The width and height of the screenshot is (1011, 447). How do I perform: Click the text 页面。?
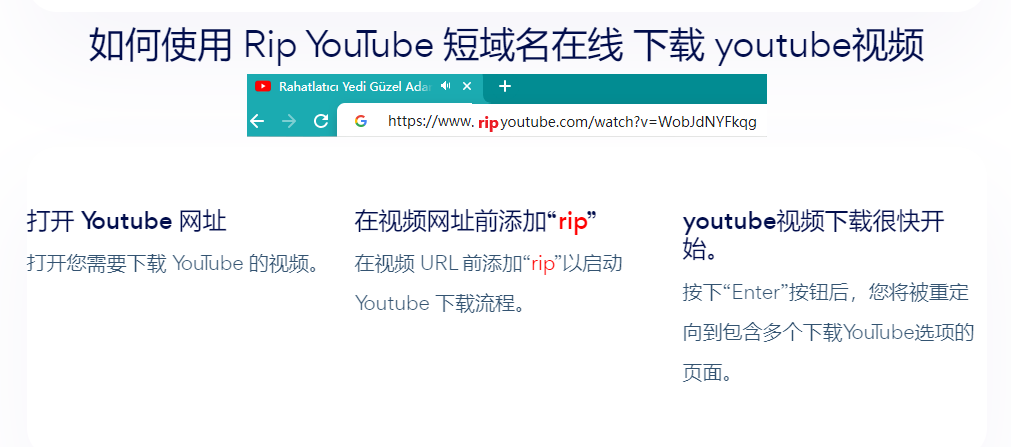tap(707, 373)
